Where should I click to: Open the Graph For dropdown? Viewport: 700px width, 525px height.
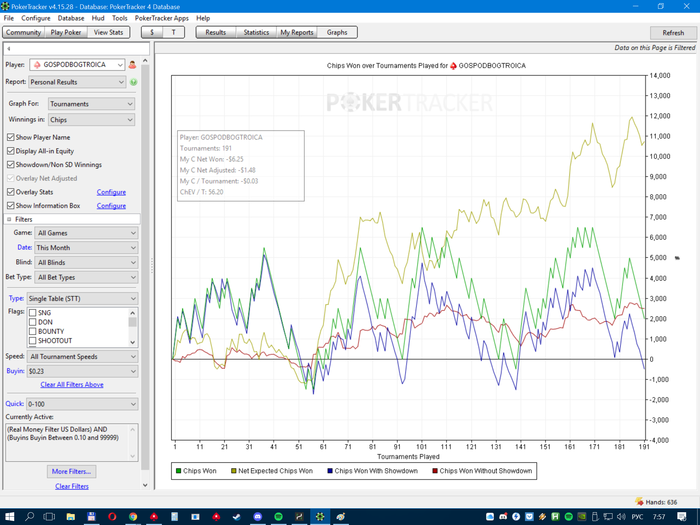tap(84, 104)
